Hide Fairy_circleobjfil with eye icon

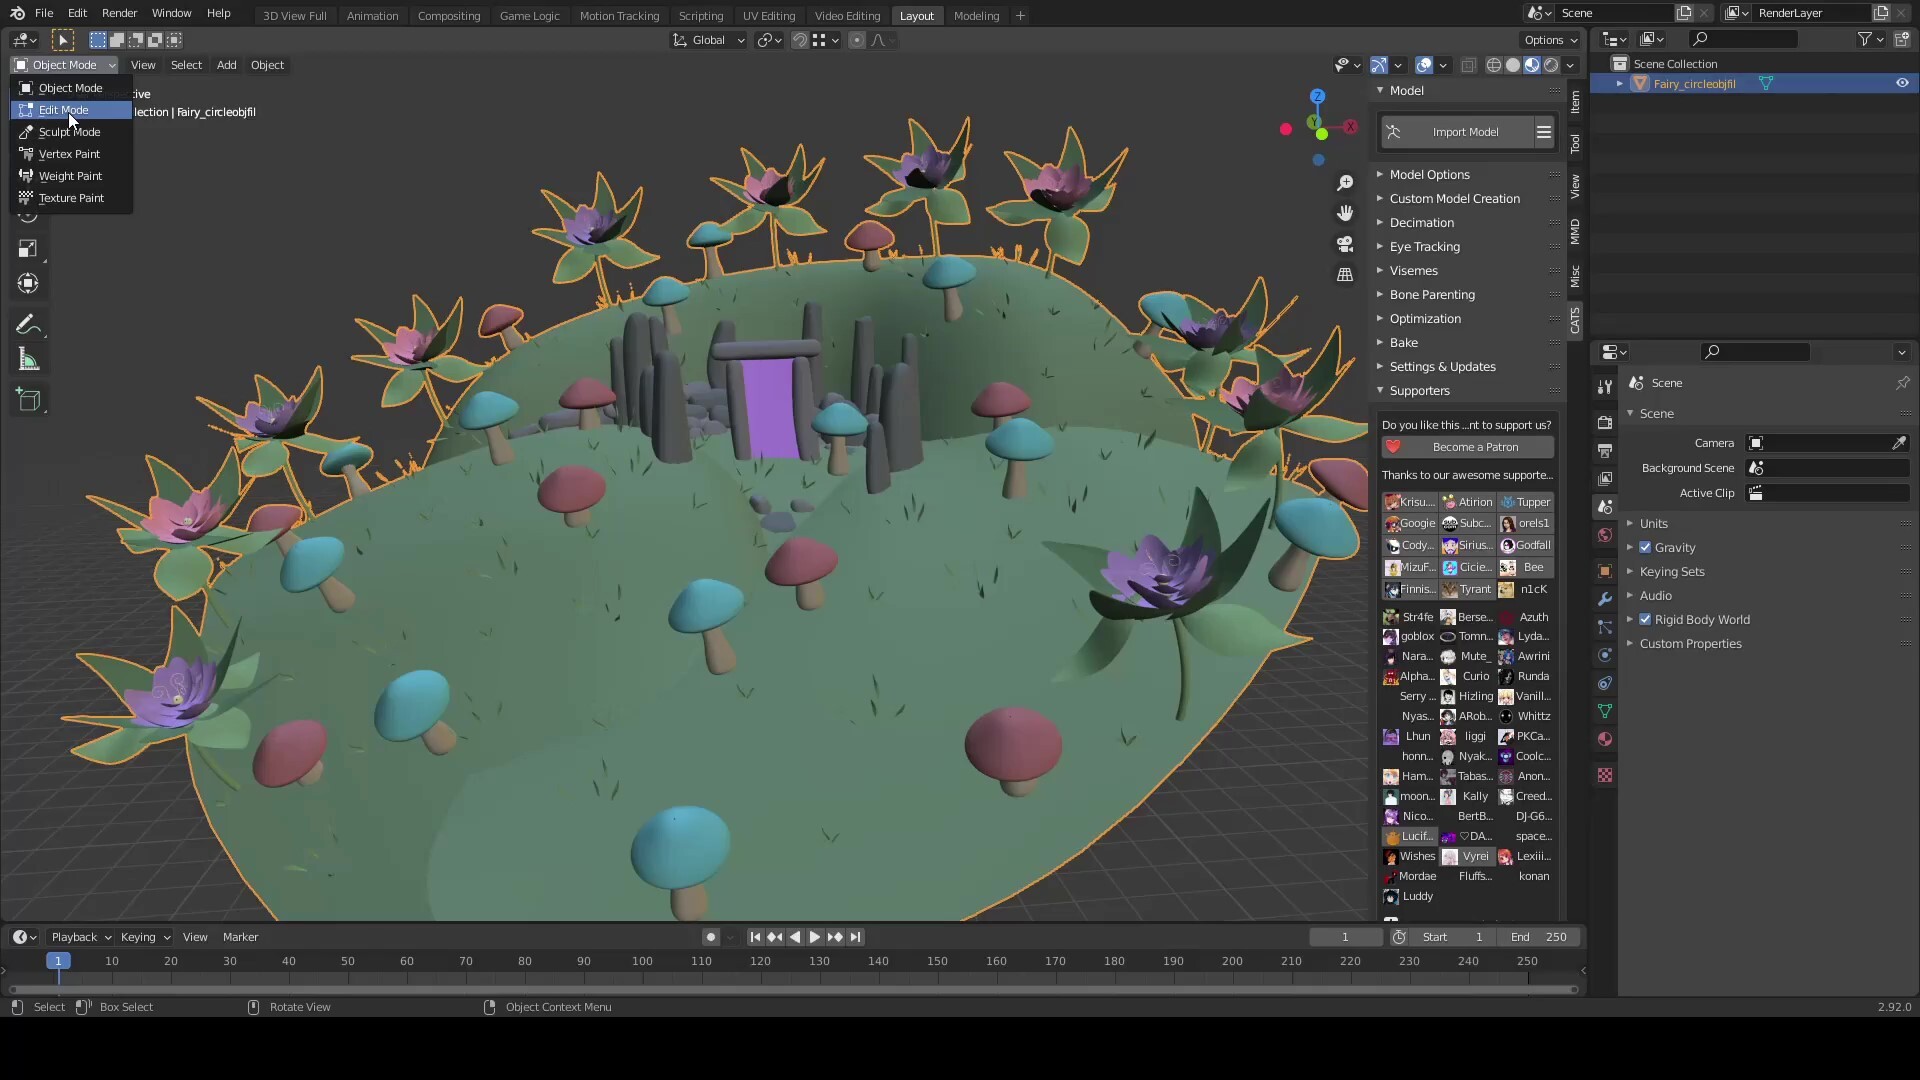pos(1902,84)
